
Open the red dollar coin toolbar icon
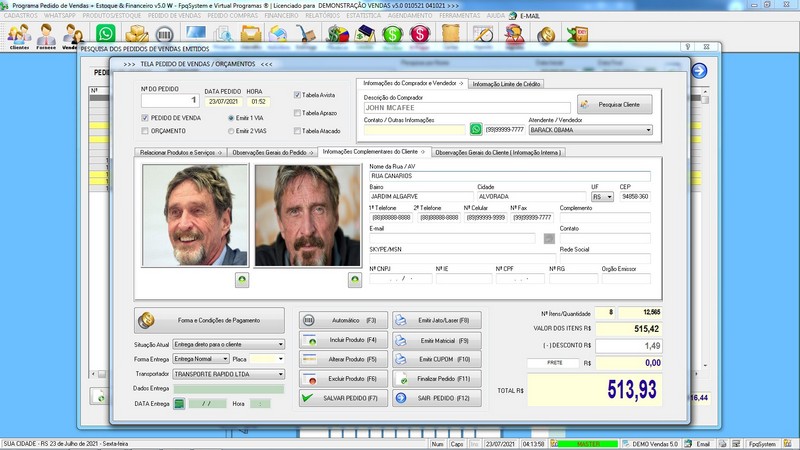pyautogui.click(x=419, y=34)
